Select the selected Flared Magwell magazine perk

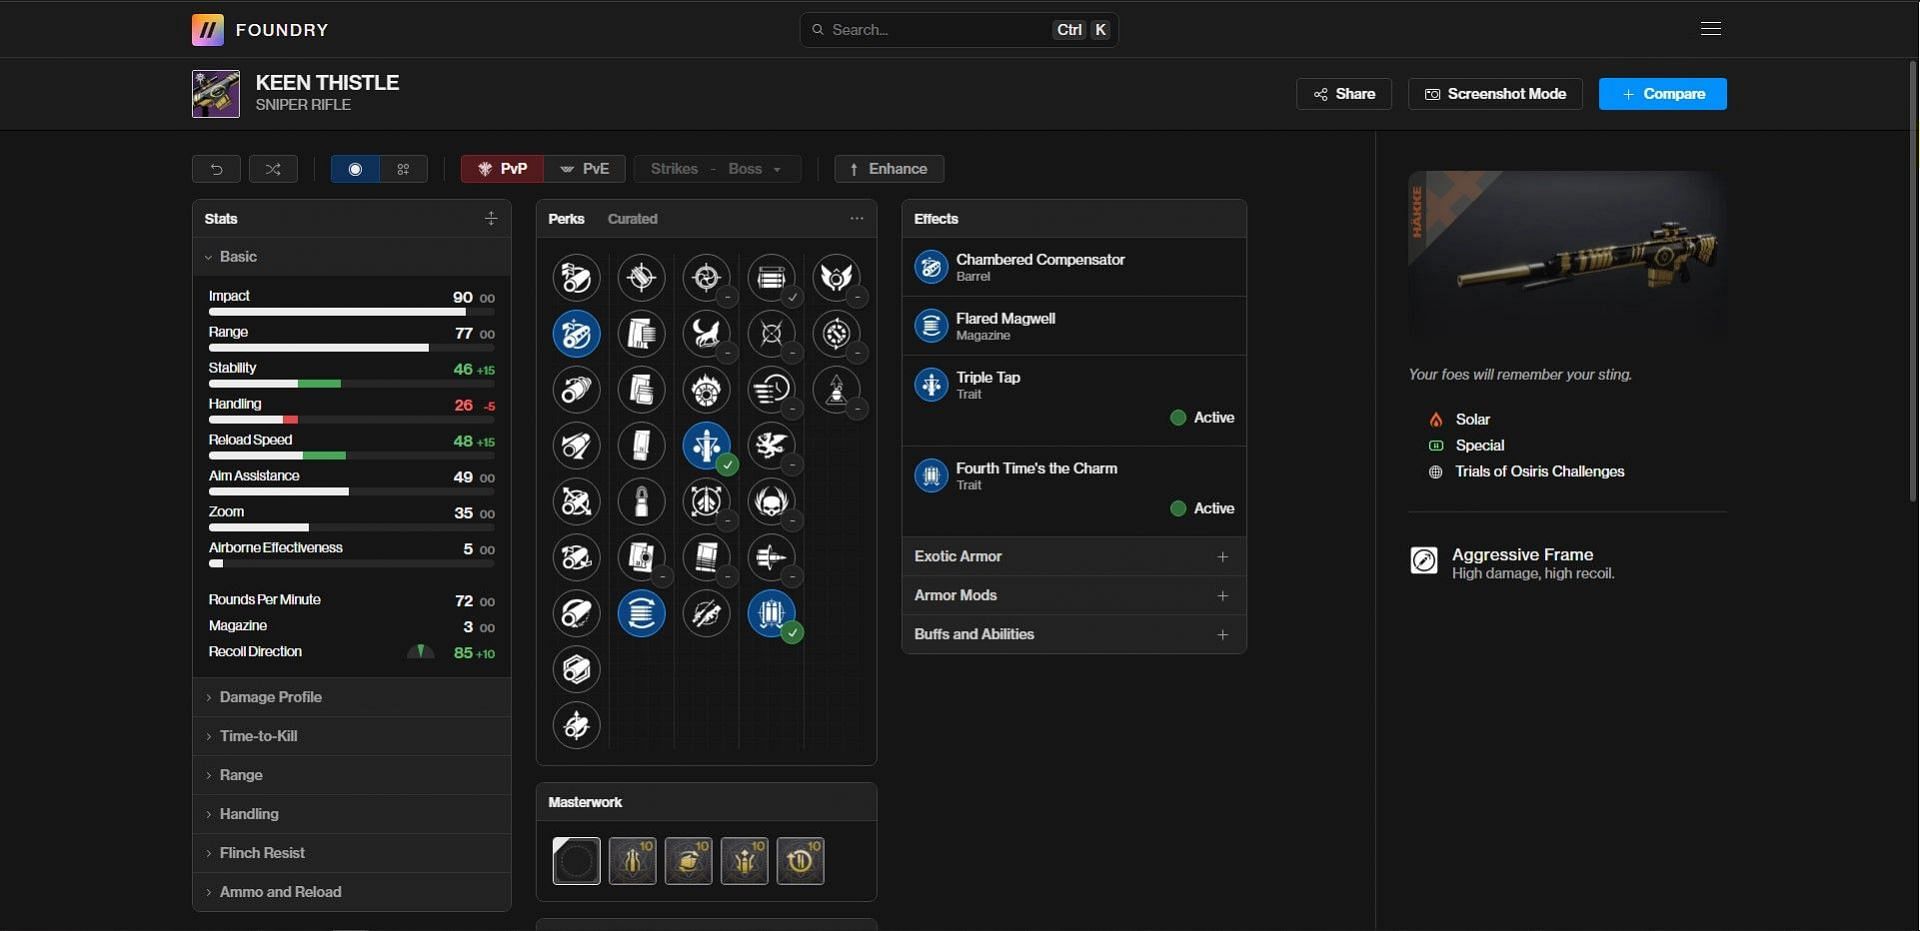[642, 614]
